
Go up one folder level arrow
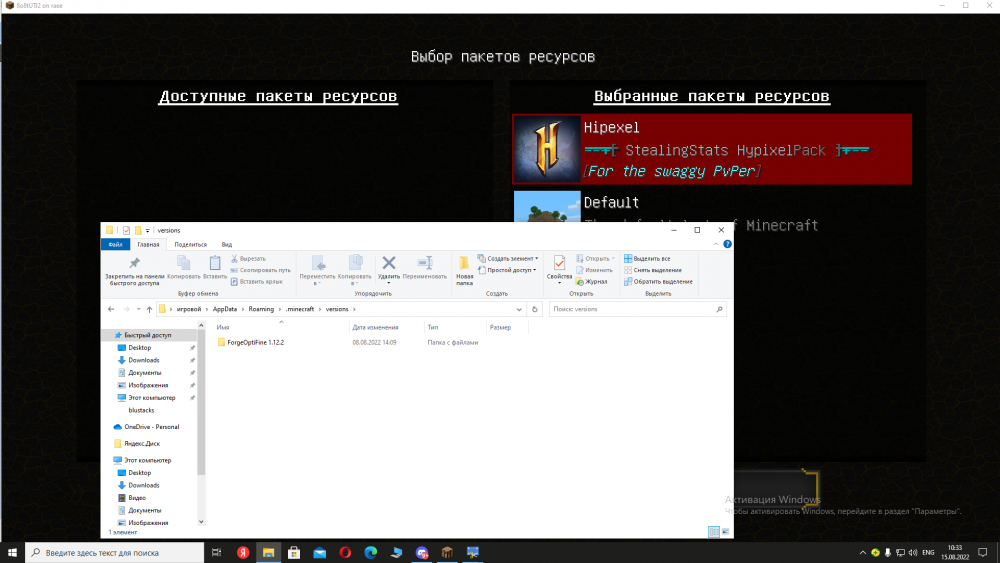tap(149, 309)
